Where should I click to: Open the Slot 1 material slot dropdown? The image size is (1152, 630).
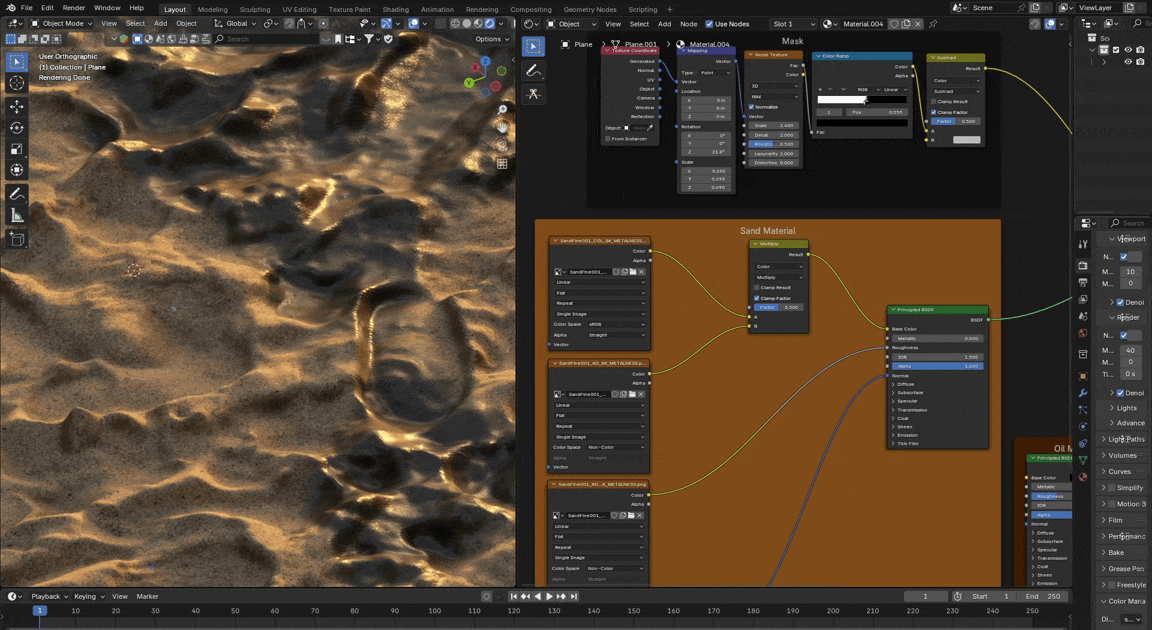point(792,24)
